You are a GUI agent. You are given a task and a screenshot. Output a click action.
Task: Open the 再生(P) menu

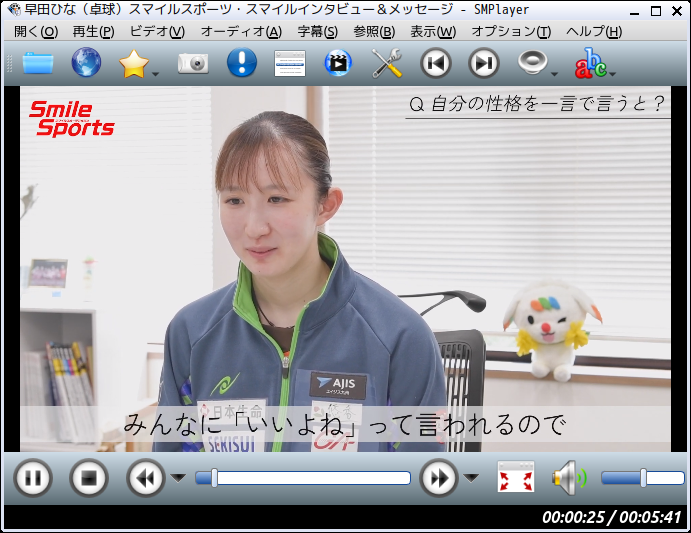93,31
